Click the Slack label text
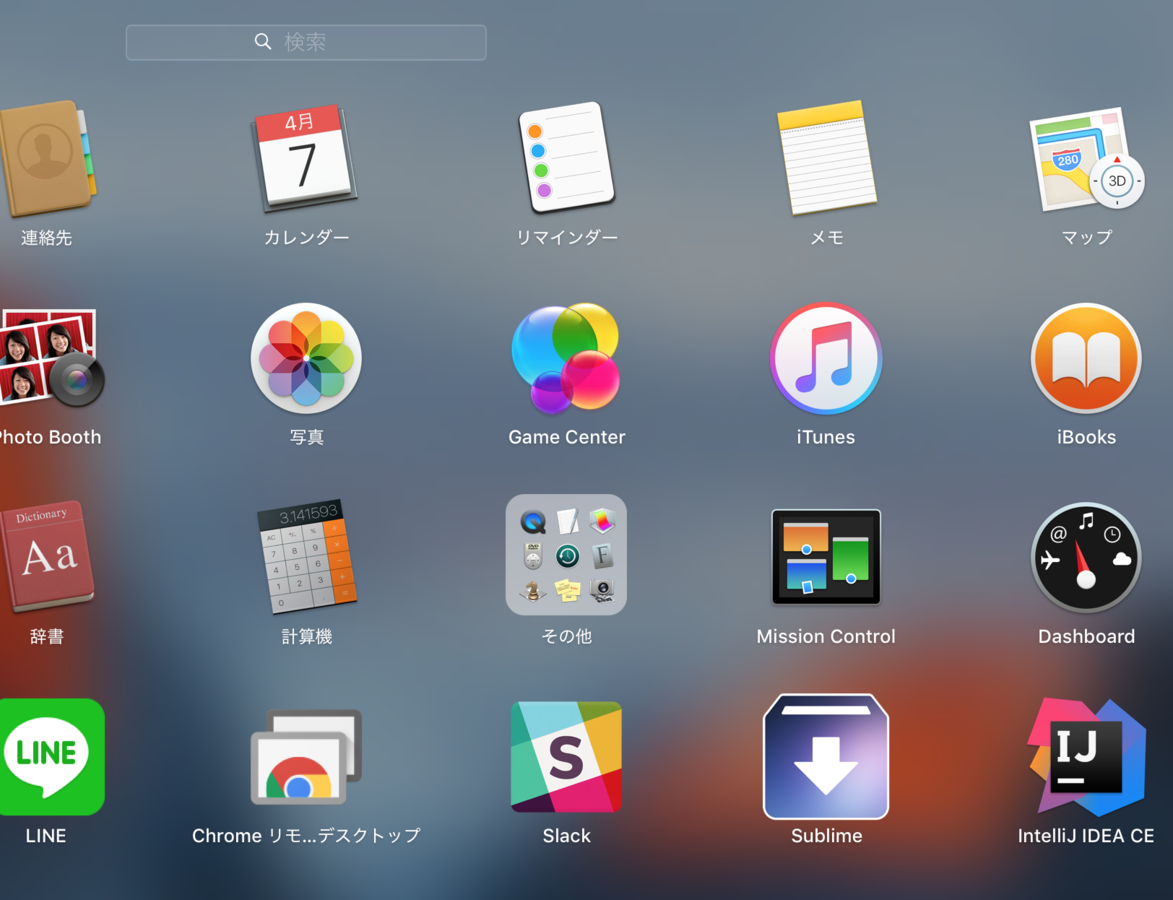 [x=566, y=836]
